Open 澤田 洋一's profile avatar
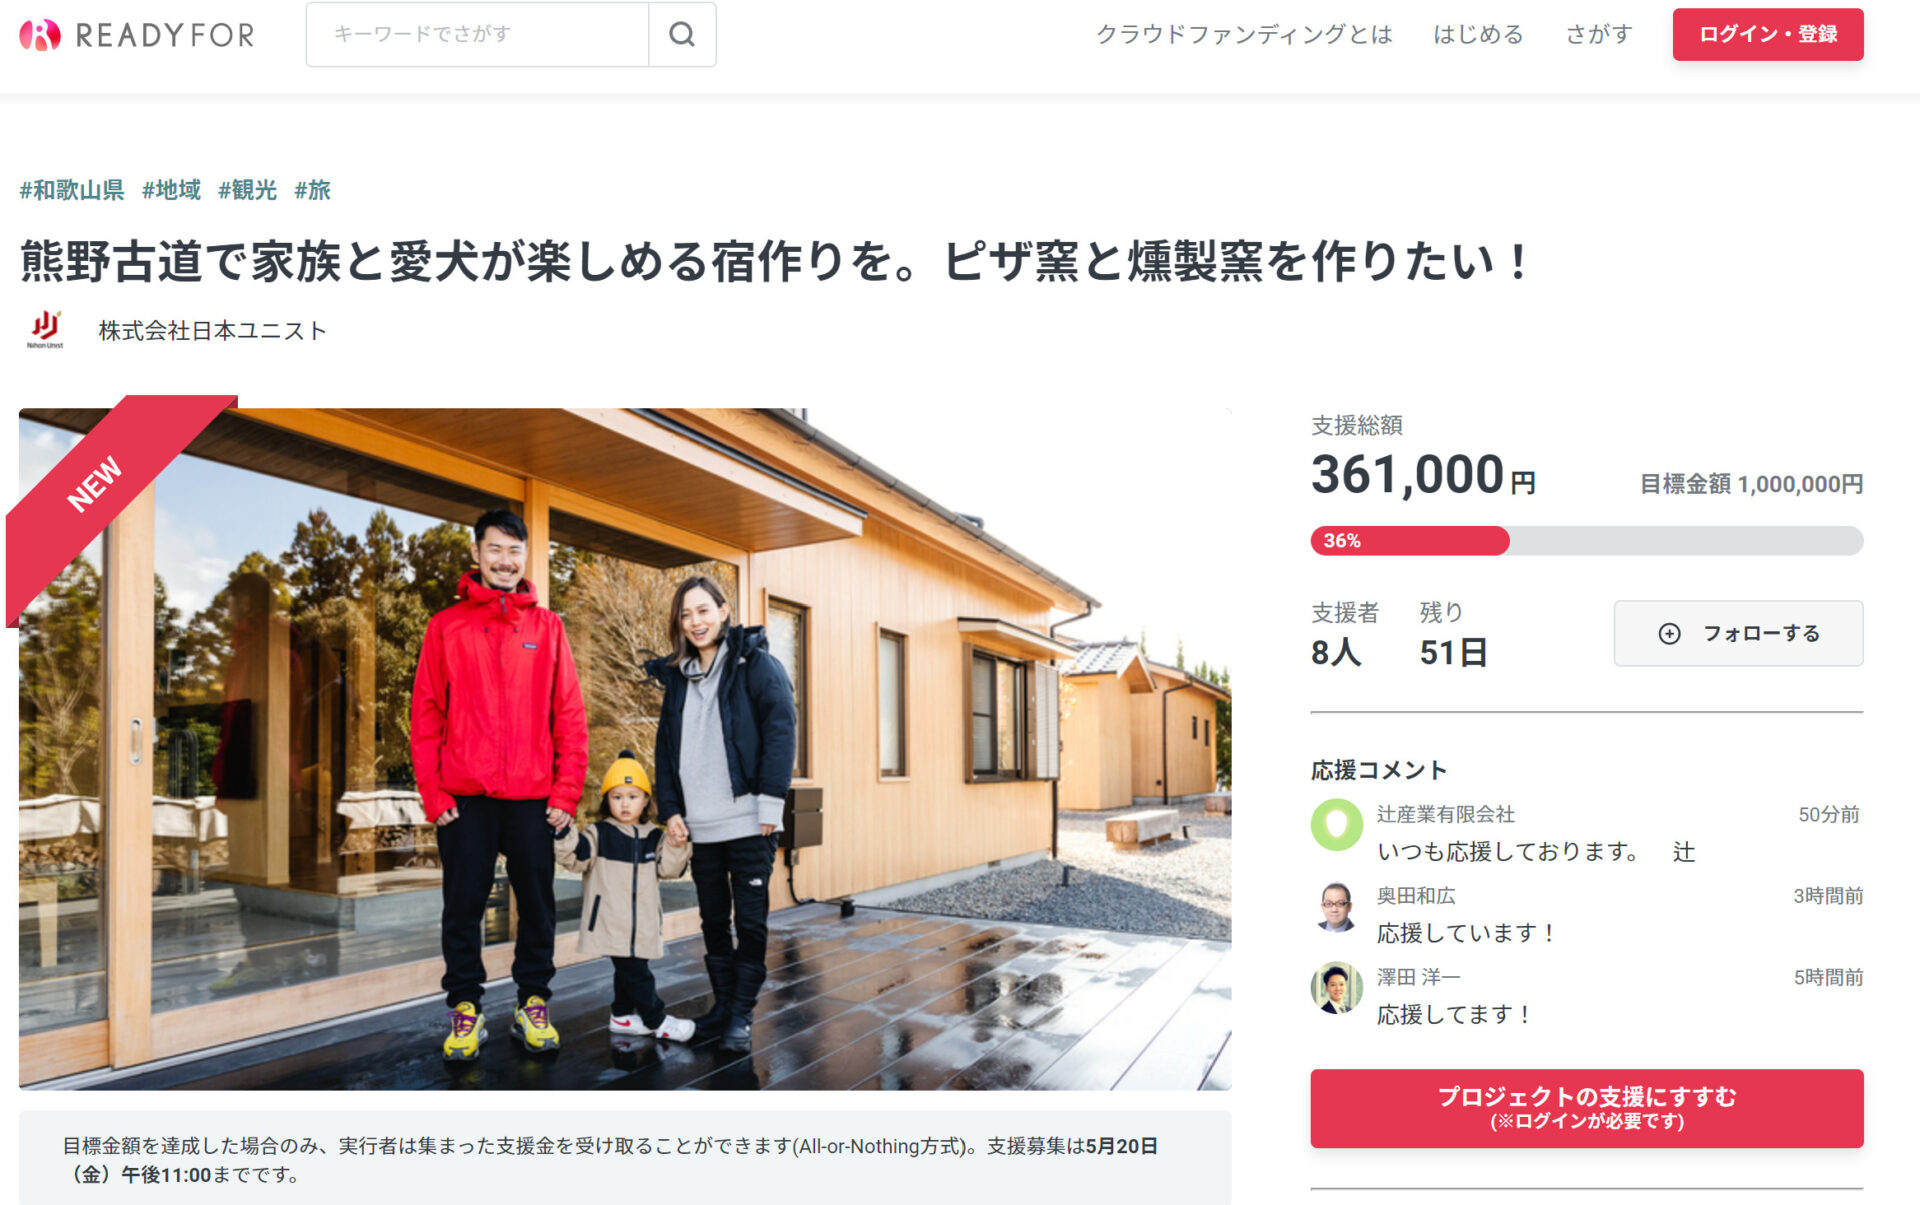Viewport: 1920px width, 1205px height. (x=1337, y=988)
